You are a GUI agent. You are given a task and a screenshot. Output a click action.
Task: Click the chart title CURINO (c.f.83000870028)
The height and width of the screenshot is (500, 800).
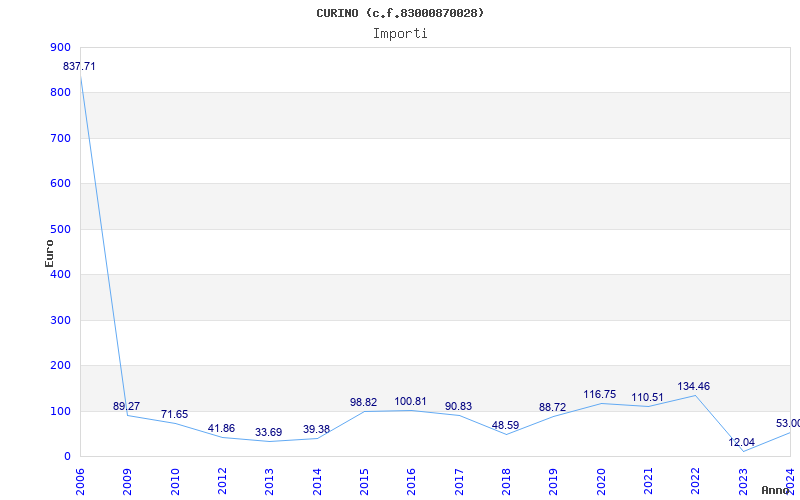[400, 13]
